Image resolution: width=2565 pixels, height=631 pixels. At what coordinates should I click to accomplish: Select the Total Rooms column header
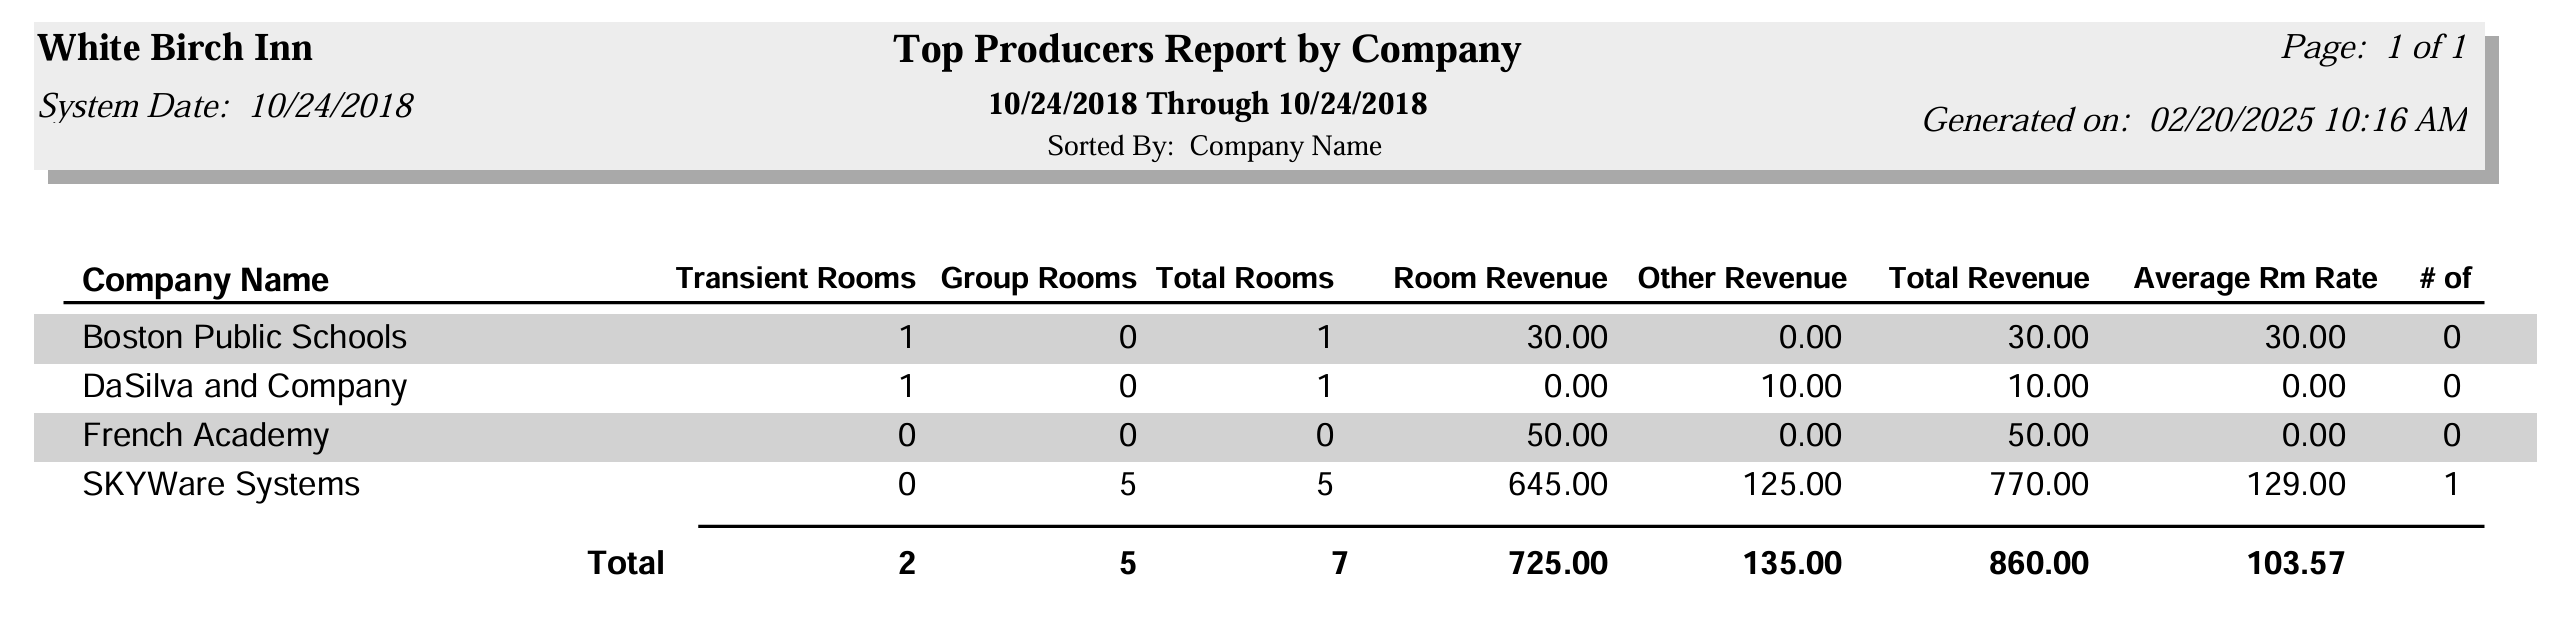click(x=1244, y=278)
